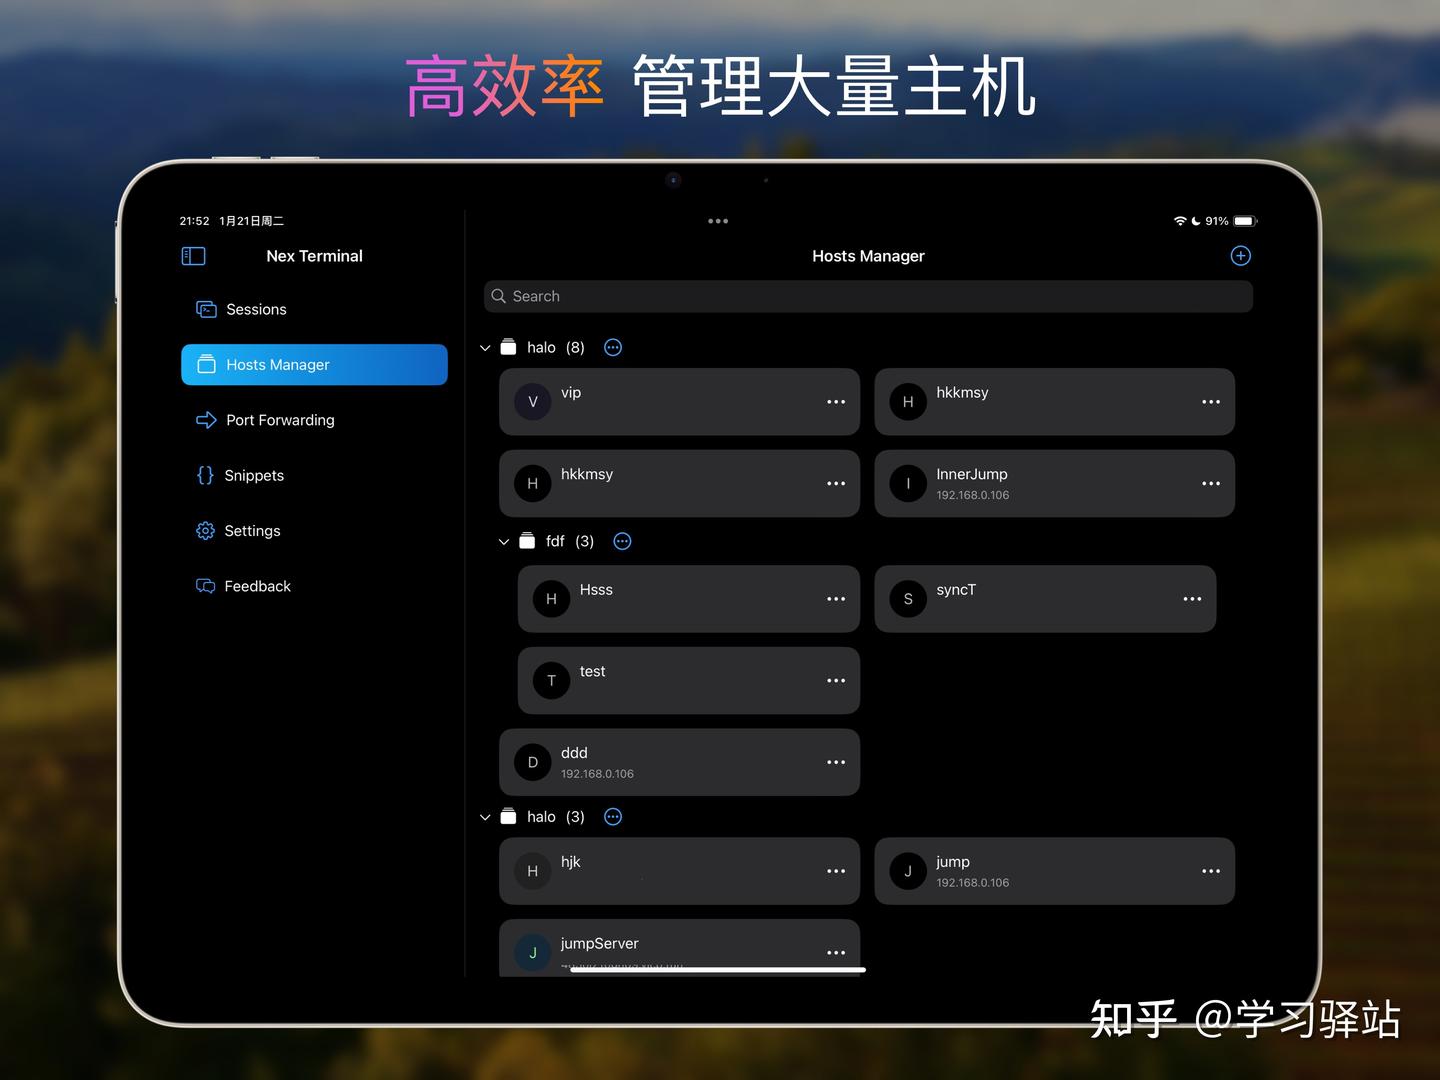Switch to the Hosts Manager section

pyautogui.click(x=277, y=364)
